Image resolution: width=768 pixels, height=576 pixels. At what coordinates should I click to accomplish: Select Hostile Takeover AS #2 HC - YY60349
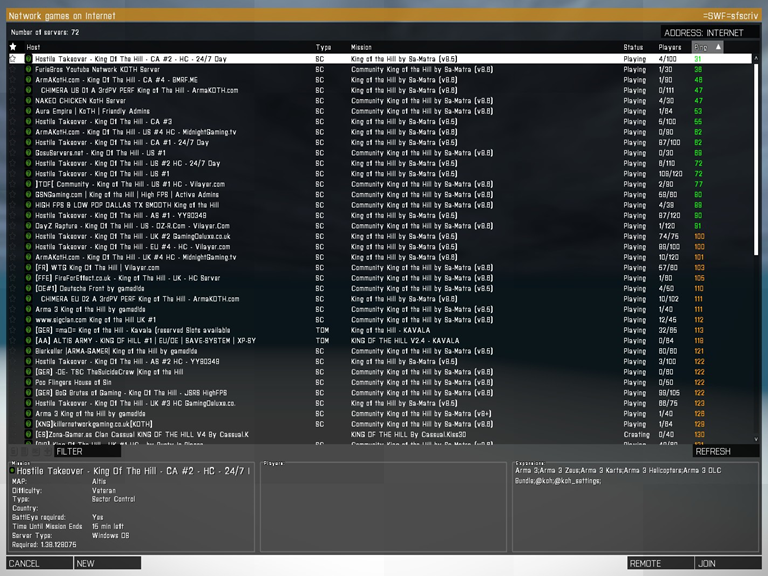pos(380,361)
